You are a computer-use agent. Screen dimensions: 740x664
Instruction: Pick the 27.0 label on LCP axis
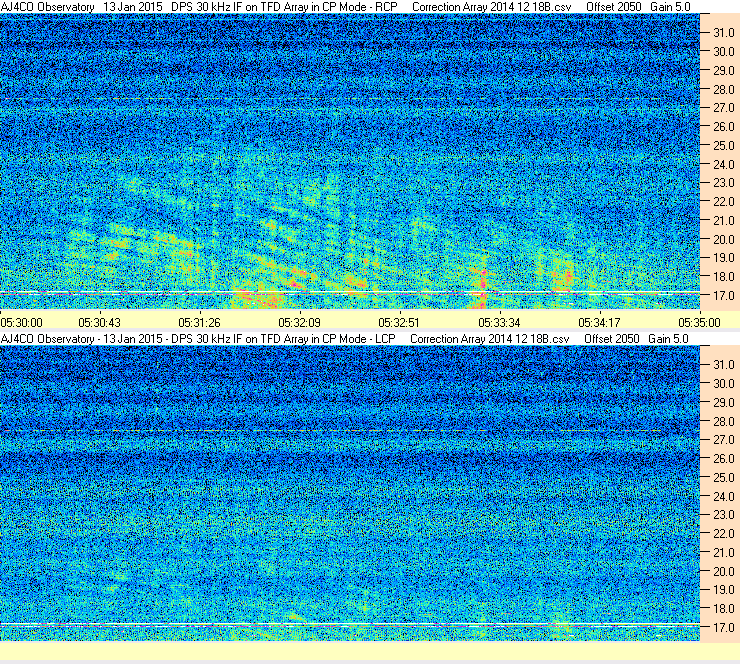pyautogui.click(x=724, y=440)
